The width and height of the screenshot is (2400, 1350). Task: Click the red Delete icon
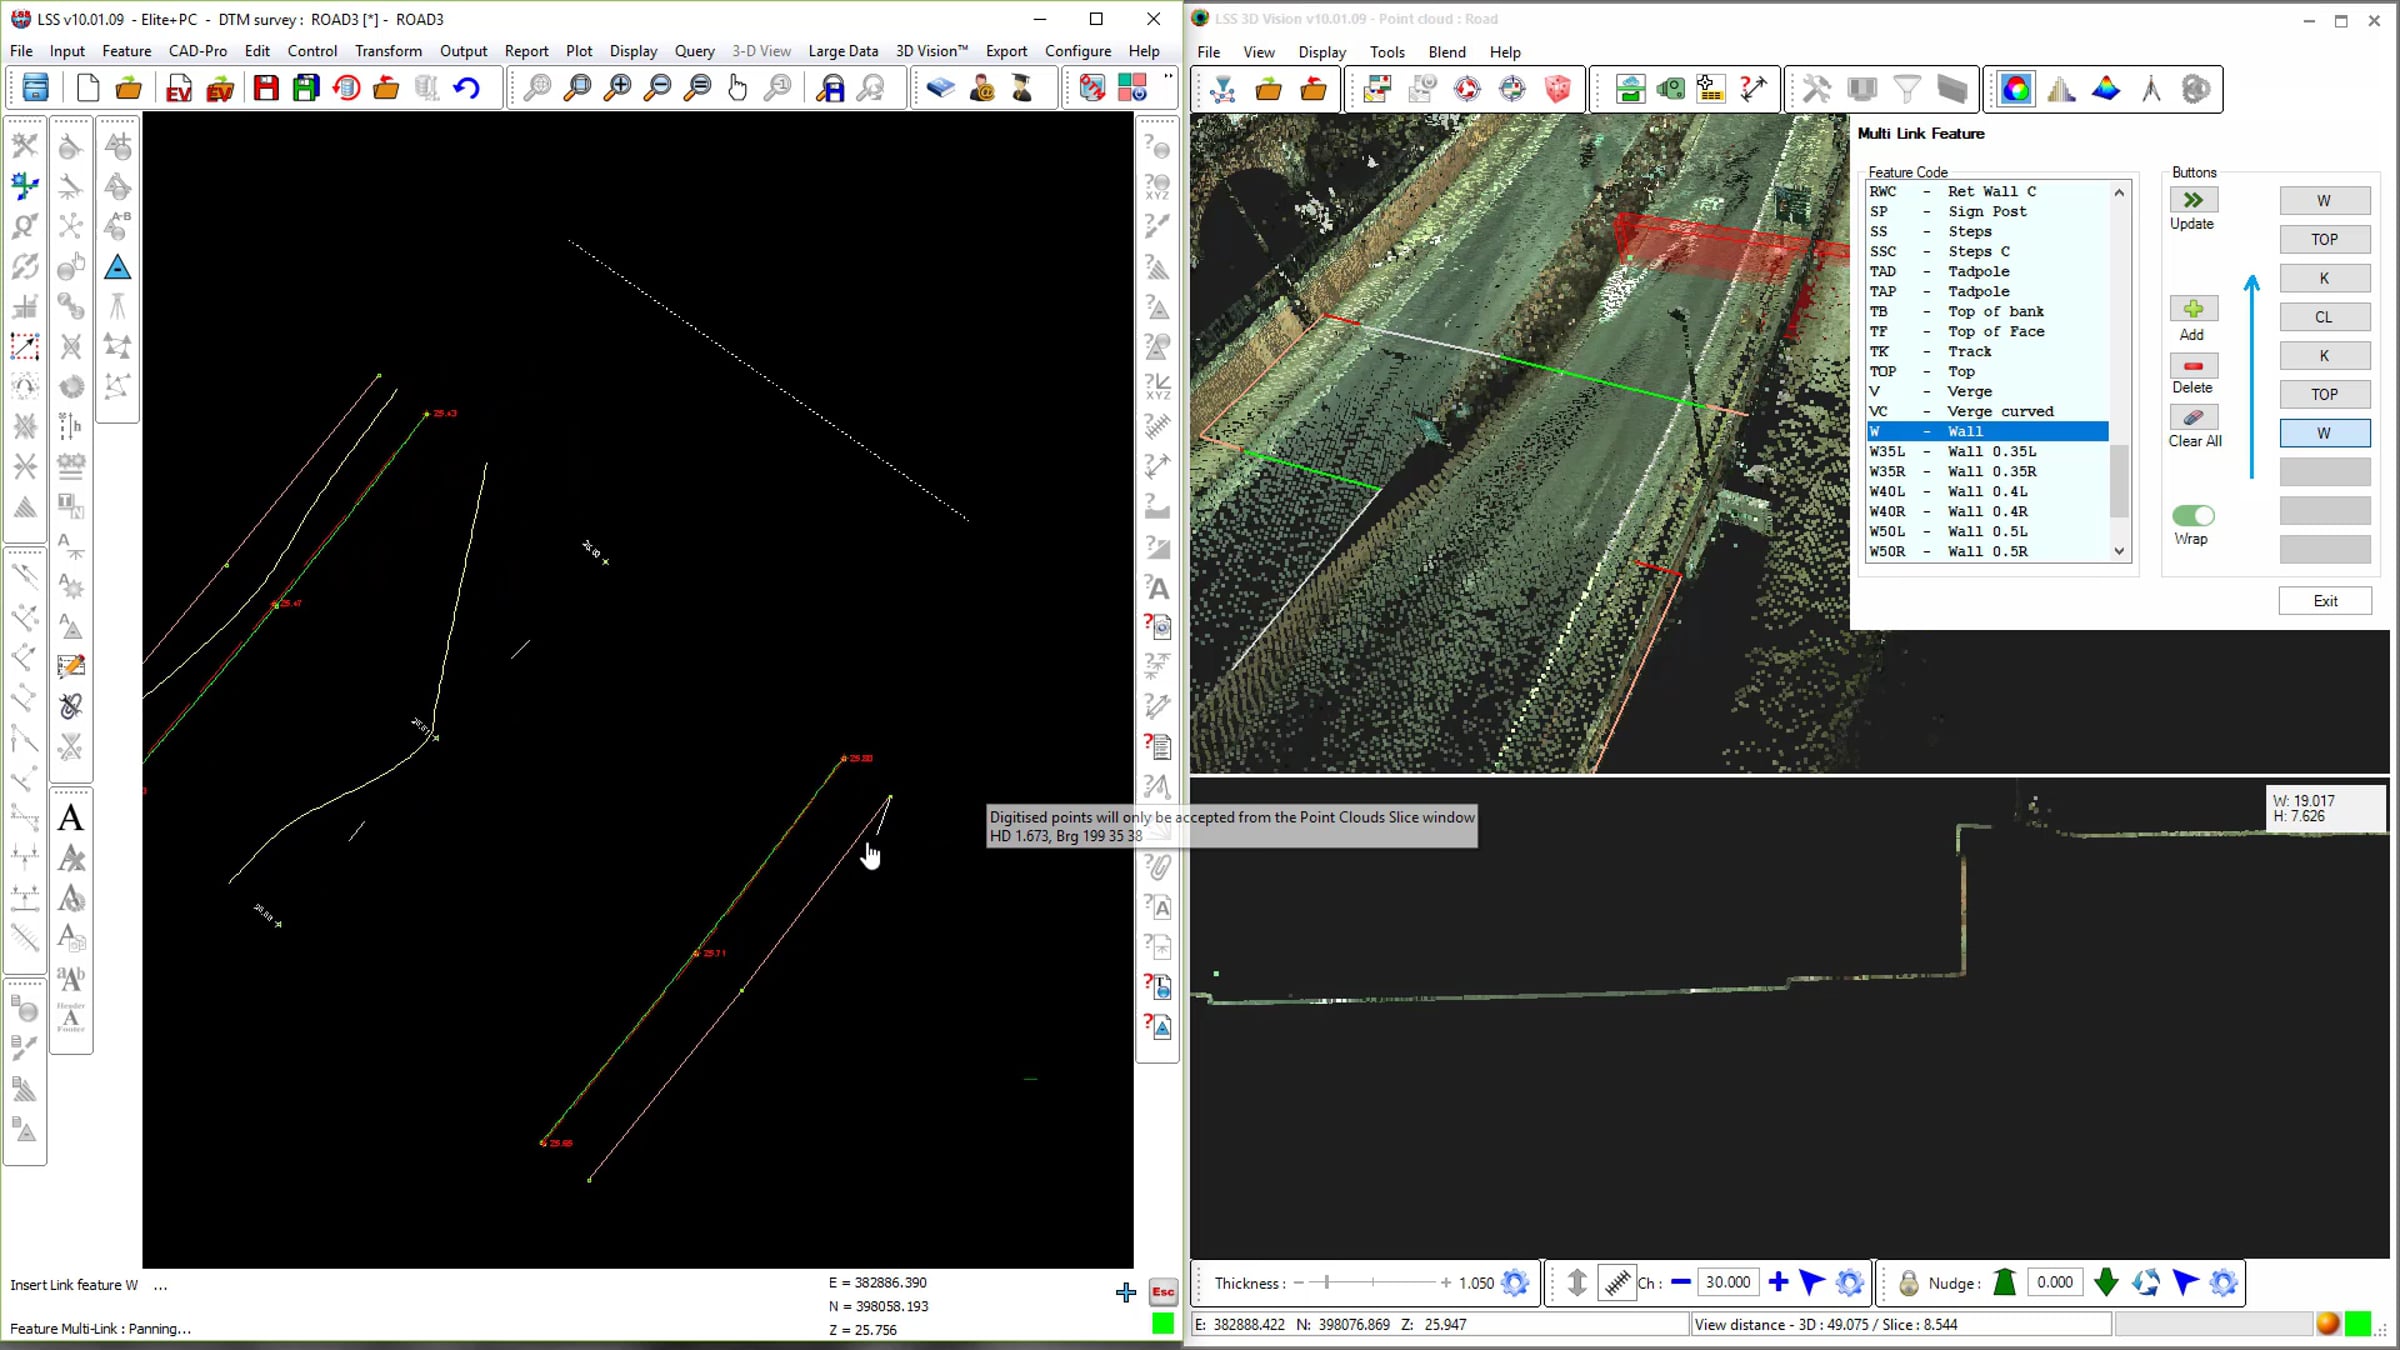click(x=2193, y=366)
